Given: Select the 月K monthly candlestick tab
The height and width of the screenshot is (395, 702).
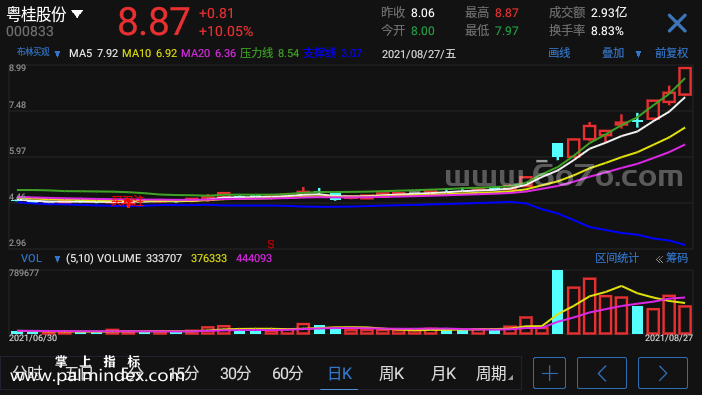Looking at the screenshot, I should (443, 373).
